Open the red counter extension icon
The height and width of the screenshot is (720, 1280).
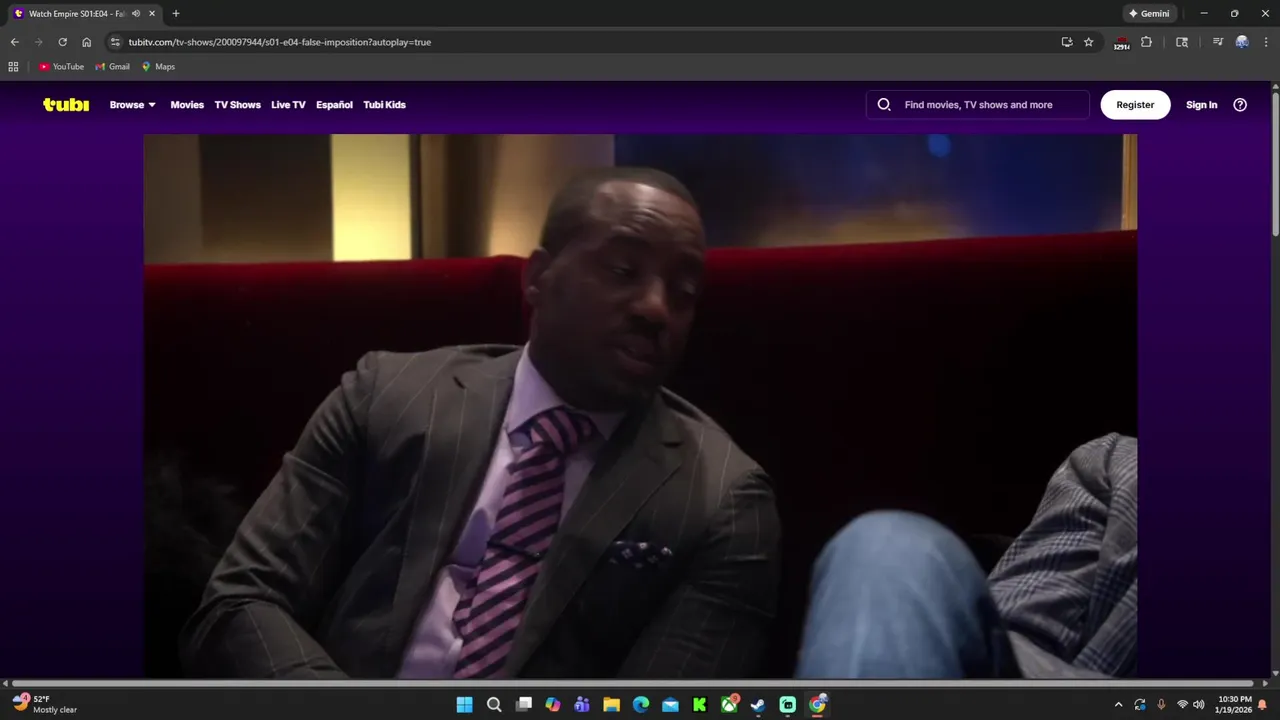pos(1122,42)
